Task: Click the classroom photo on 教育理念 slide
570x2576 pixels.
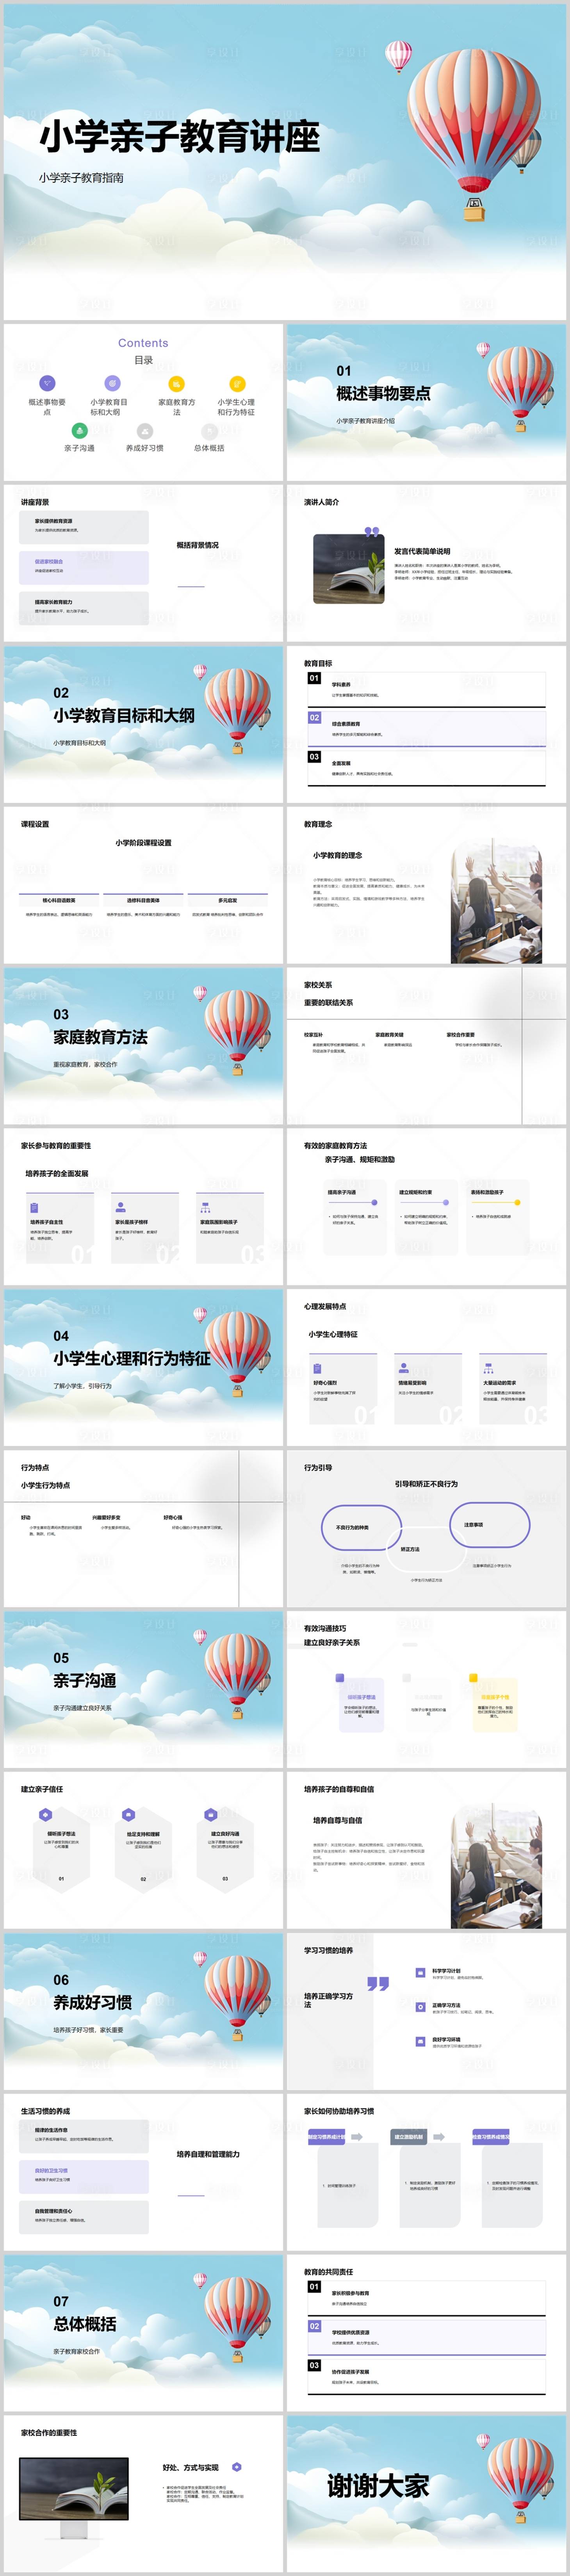Action: pyautogui.click(x=496, y=901)
